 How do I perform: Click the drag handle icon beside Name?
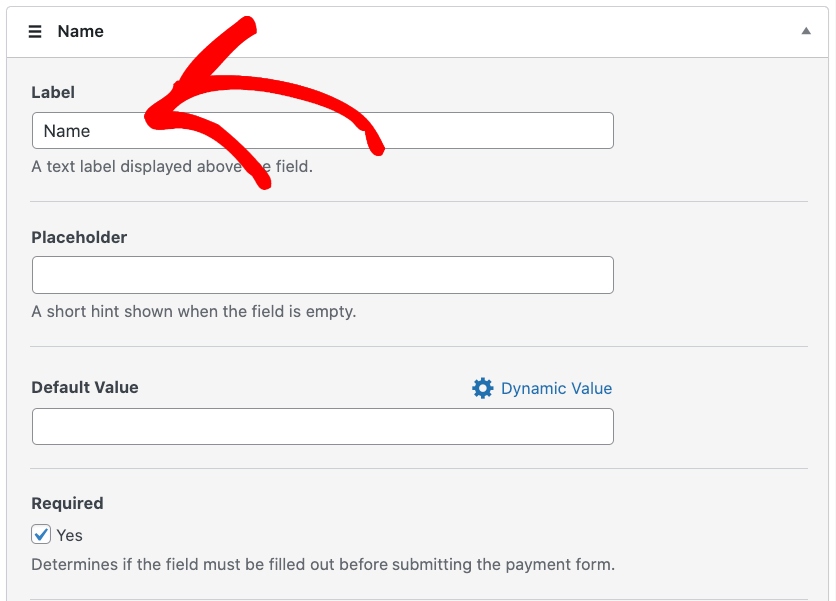pyautogui.click(x=35, y=32)
